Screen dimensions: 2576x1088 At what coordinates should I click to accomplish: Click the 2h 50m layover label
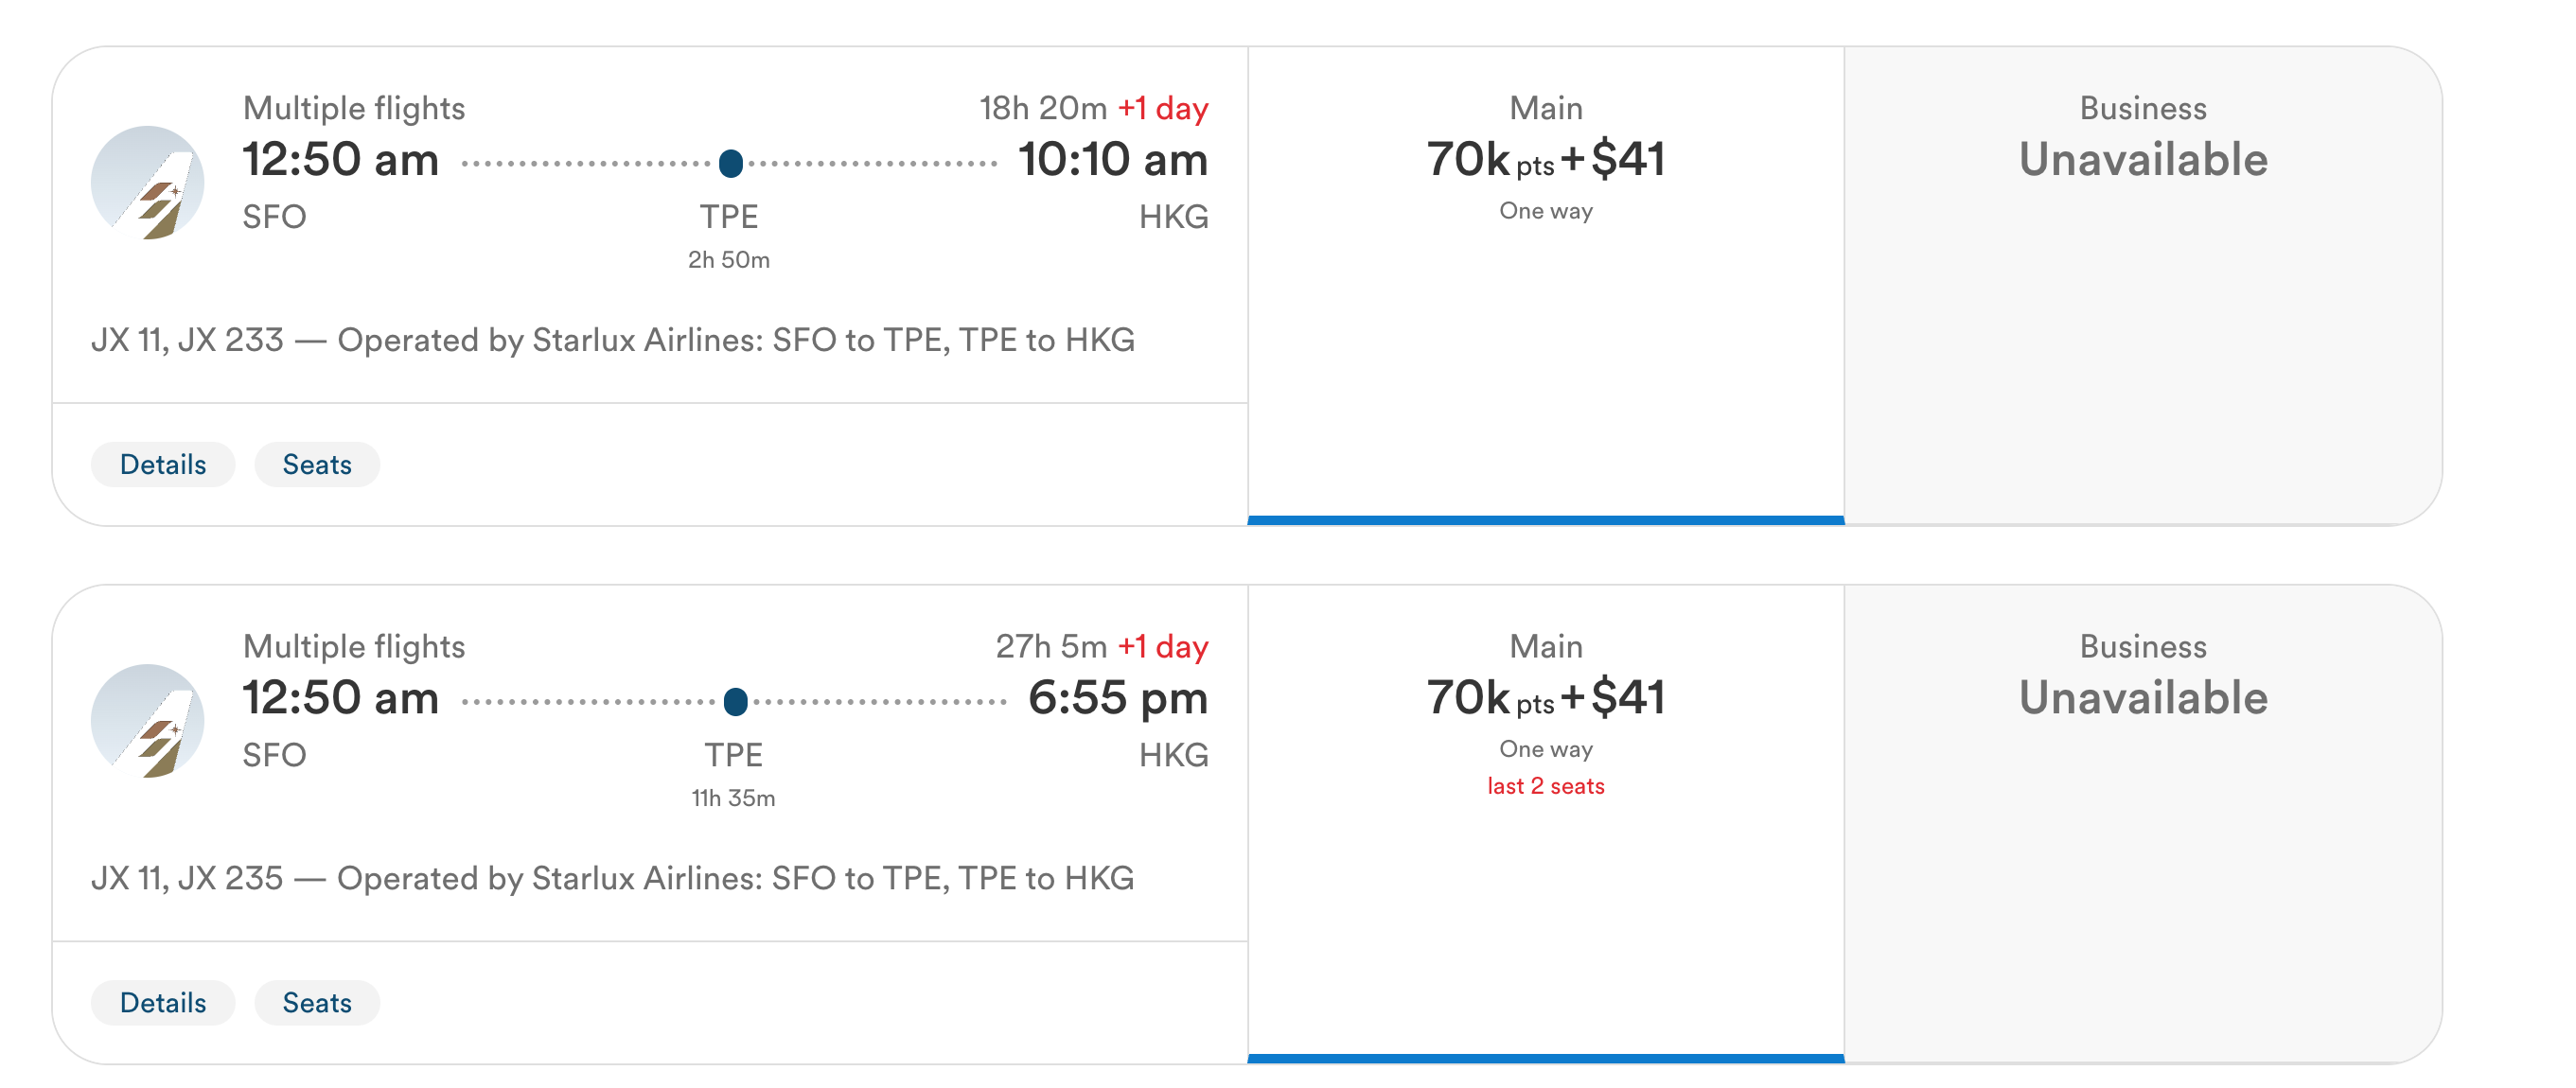click(729, 260)
